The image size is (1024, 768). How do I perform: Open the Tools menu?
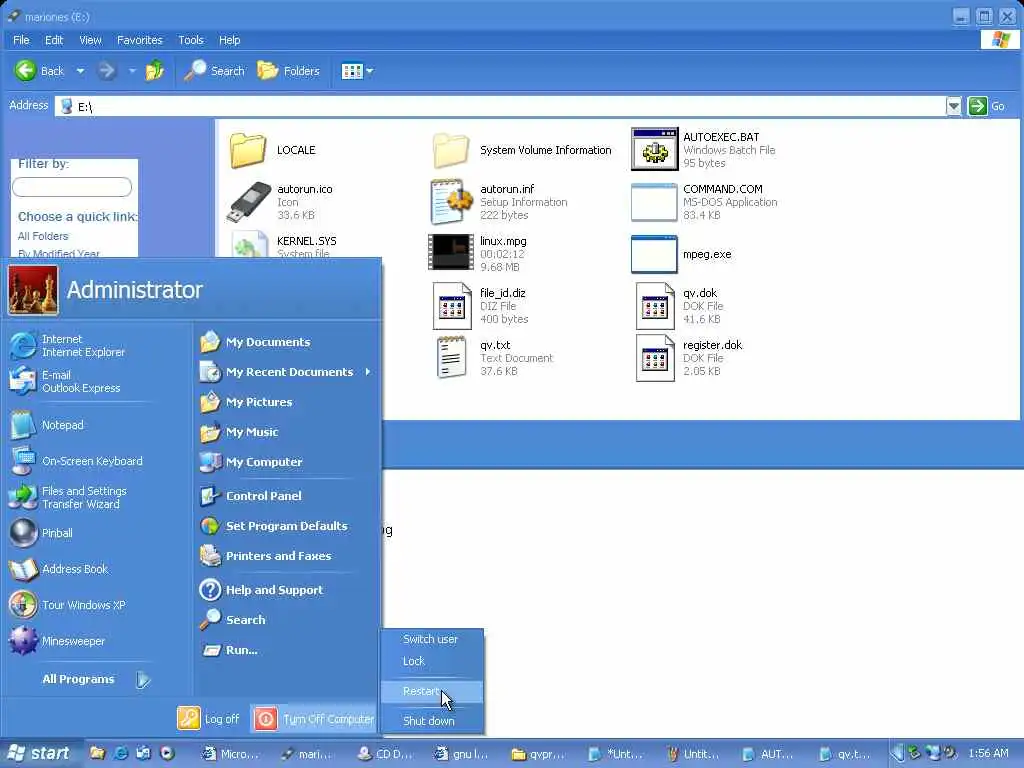click(191, 40)
